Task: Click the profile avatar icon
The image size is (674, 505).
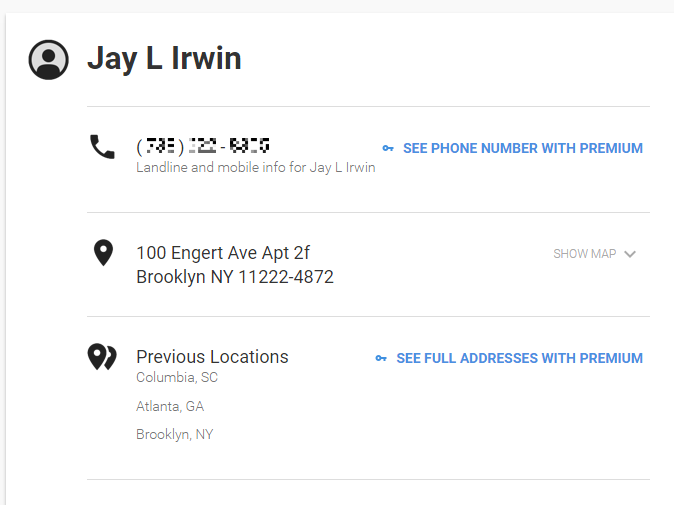Action: 49,60
